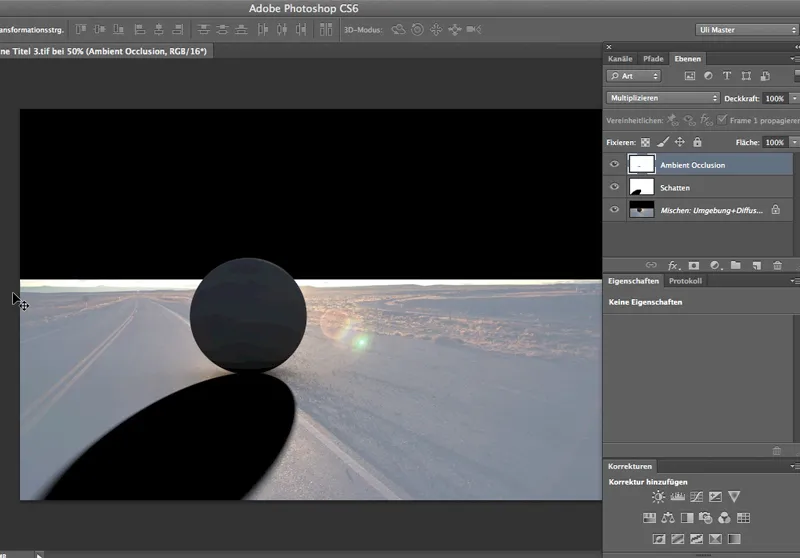
Task: Add a Curves adjustment layer
Action: (x=696, y=497)
